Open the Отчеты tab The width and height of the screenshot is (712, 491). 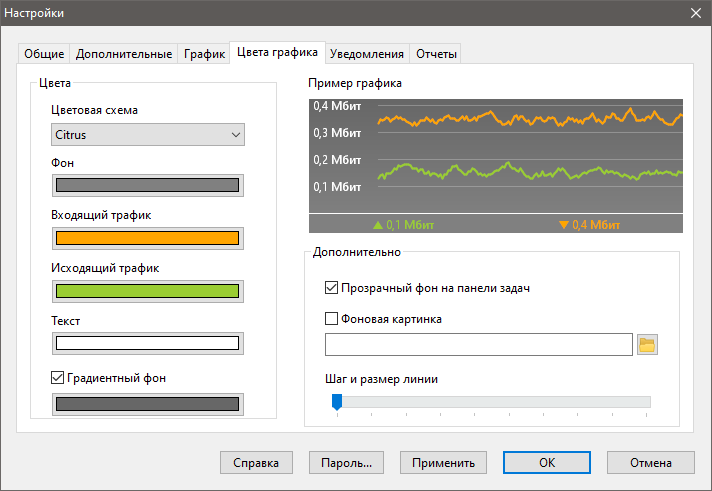[436, 54]
